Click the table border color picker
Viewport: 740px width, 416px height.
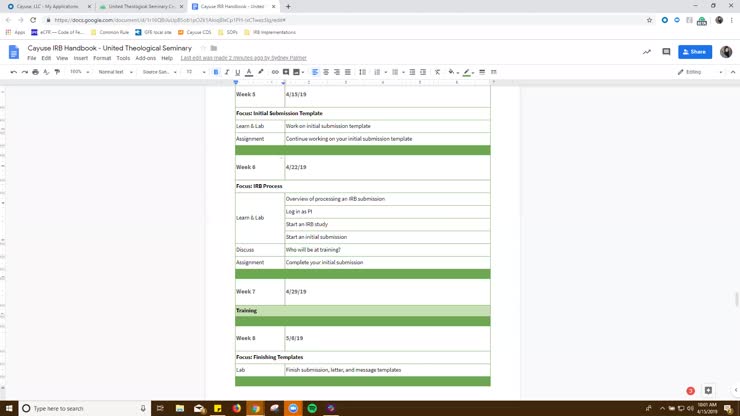click(x=467, y=72)
